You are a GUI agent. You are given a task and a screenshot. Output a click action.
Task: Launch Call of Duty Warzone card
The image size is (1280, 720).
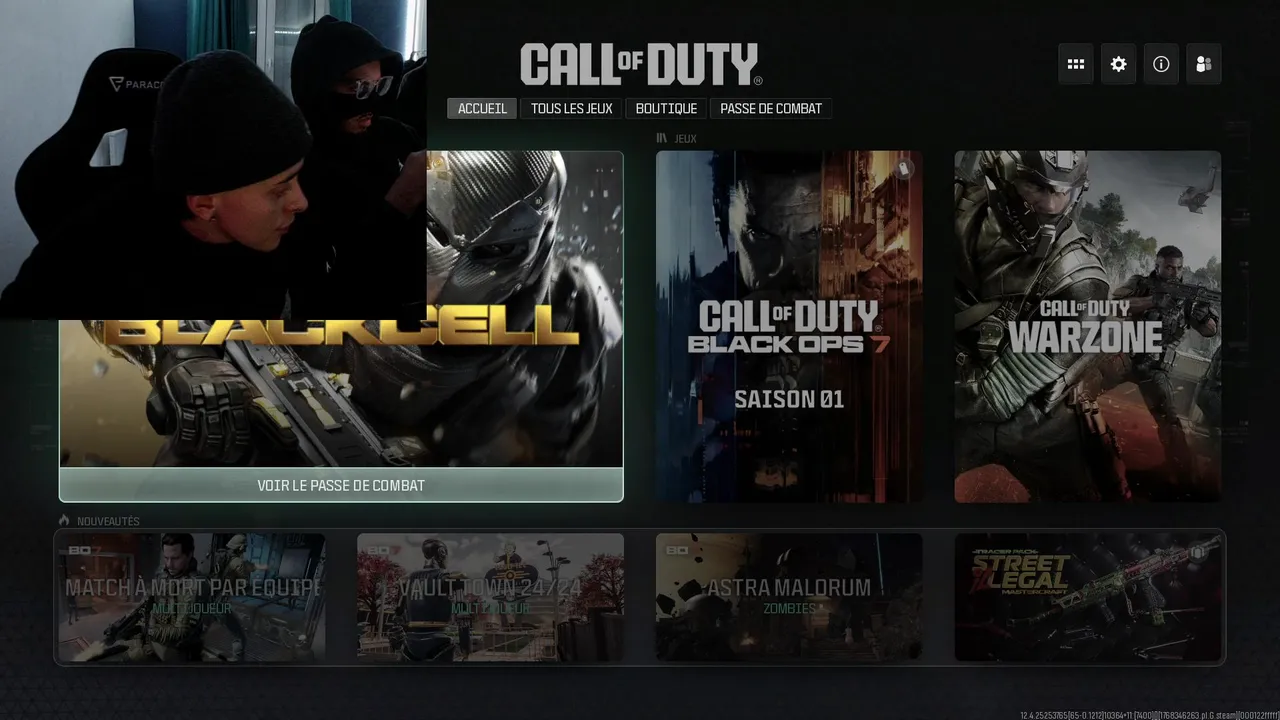[x=1087, y=326]
